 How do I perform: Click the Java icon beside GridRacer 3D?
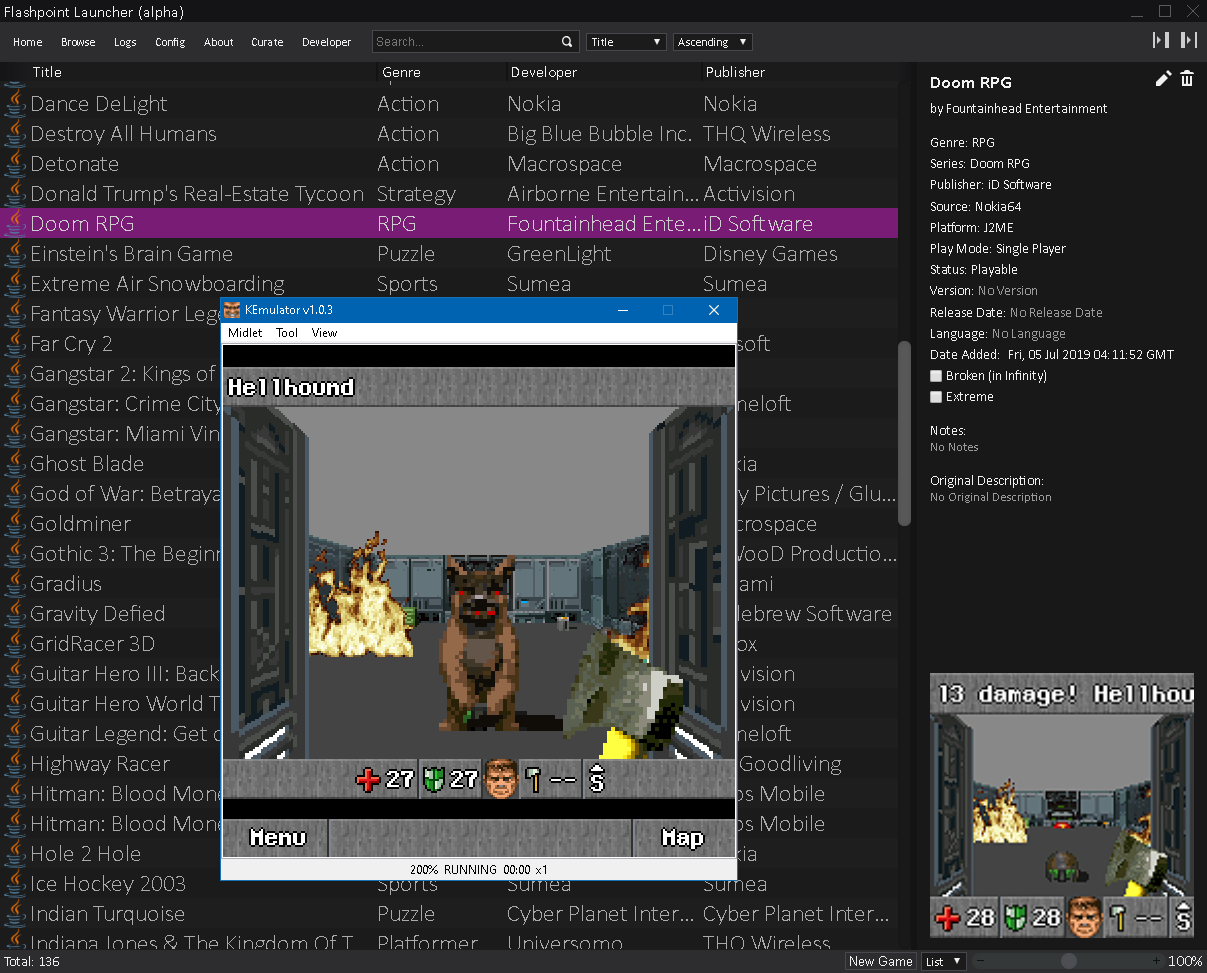coord(14,644)
